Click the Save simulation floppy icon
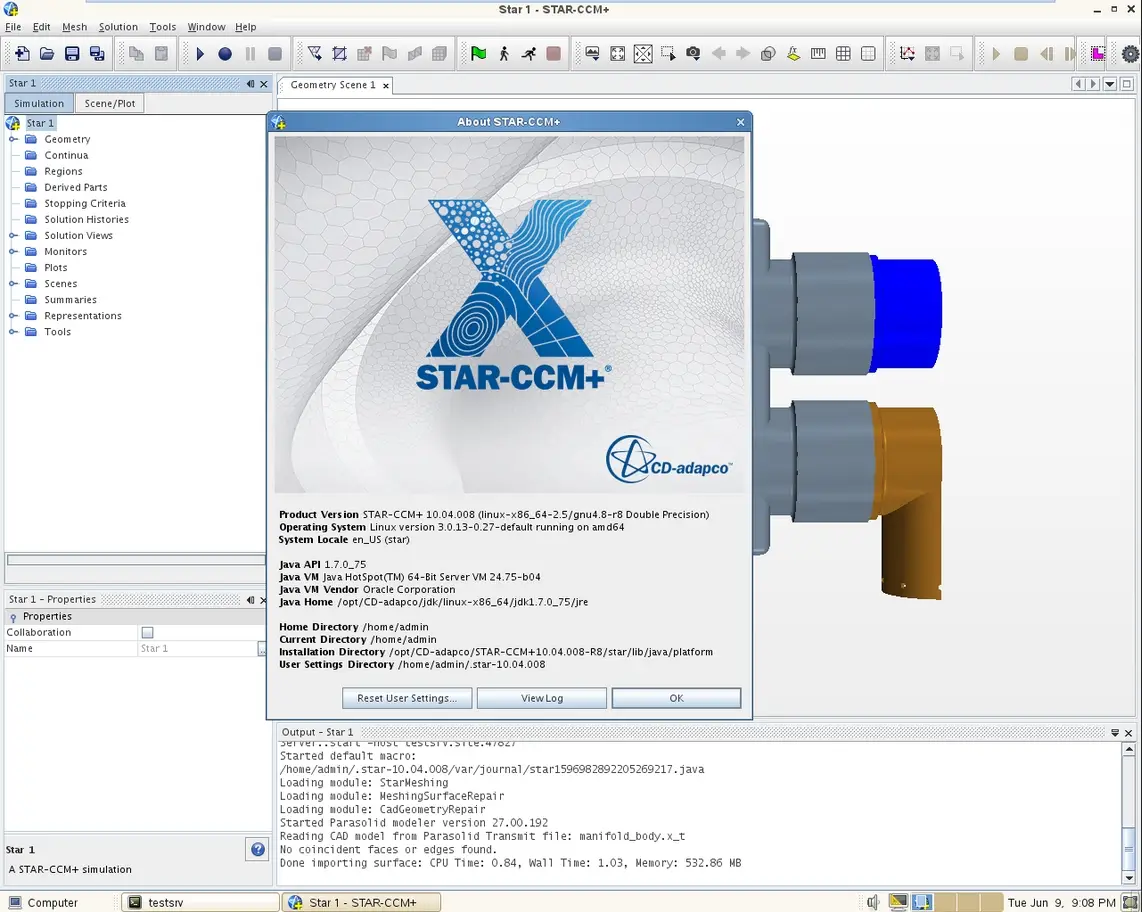 (x=71, y=53)
